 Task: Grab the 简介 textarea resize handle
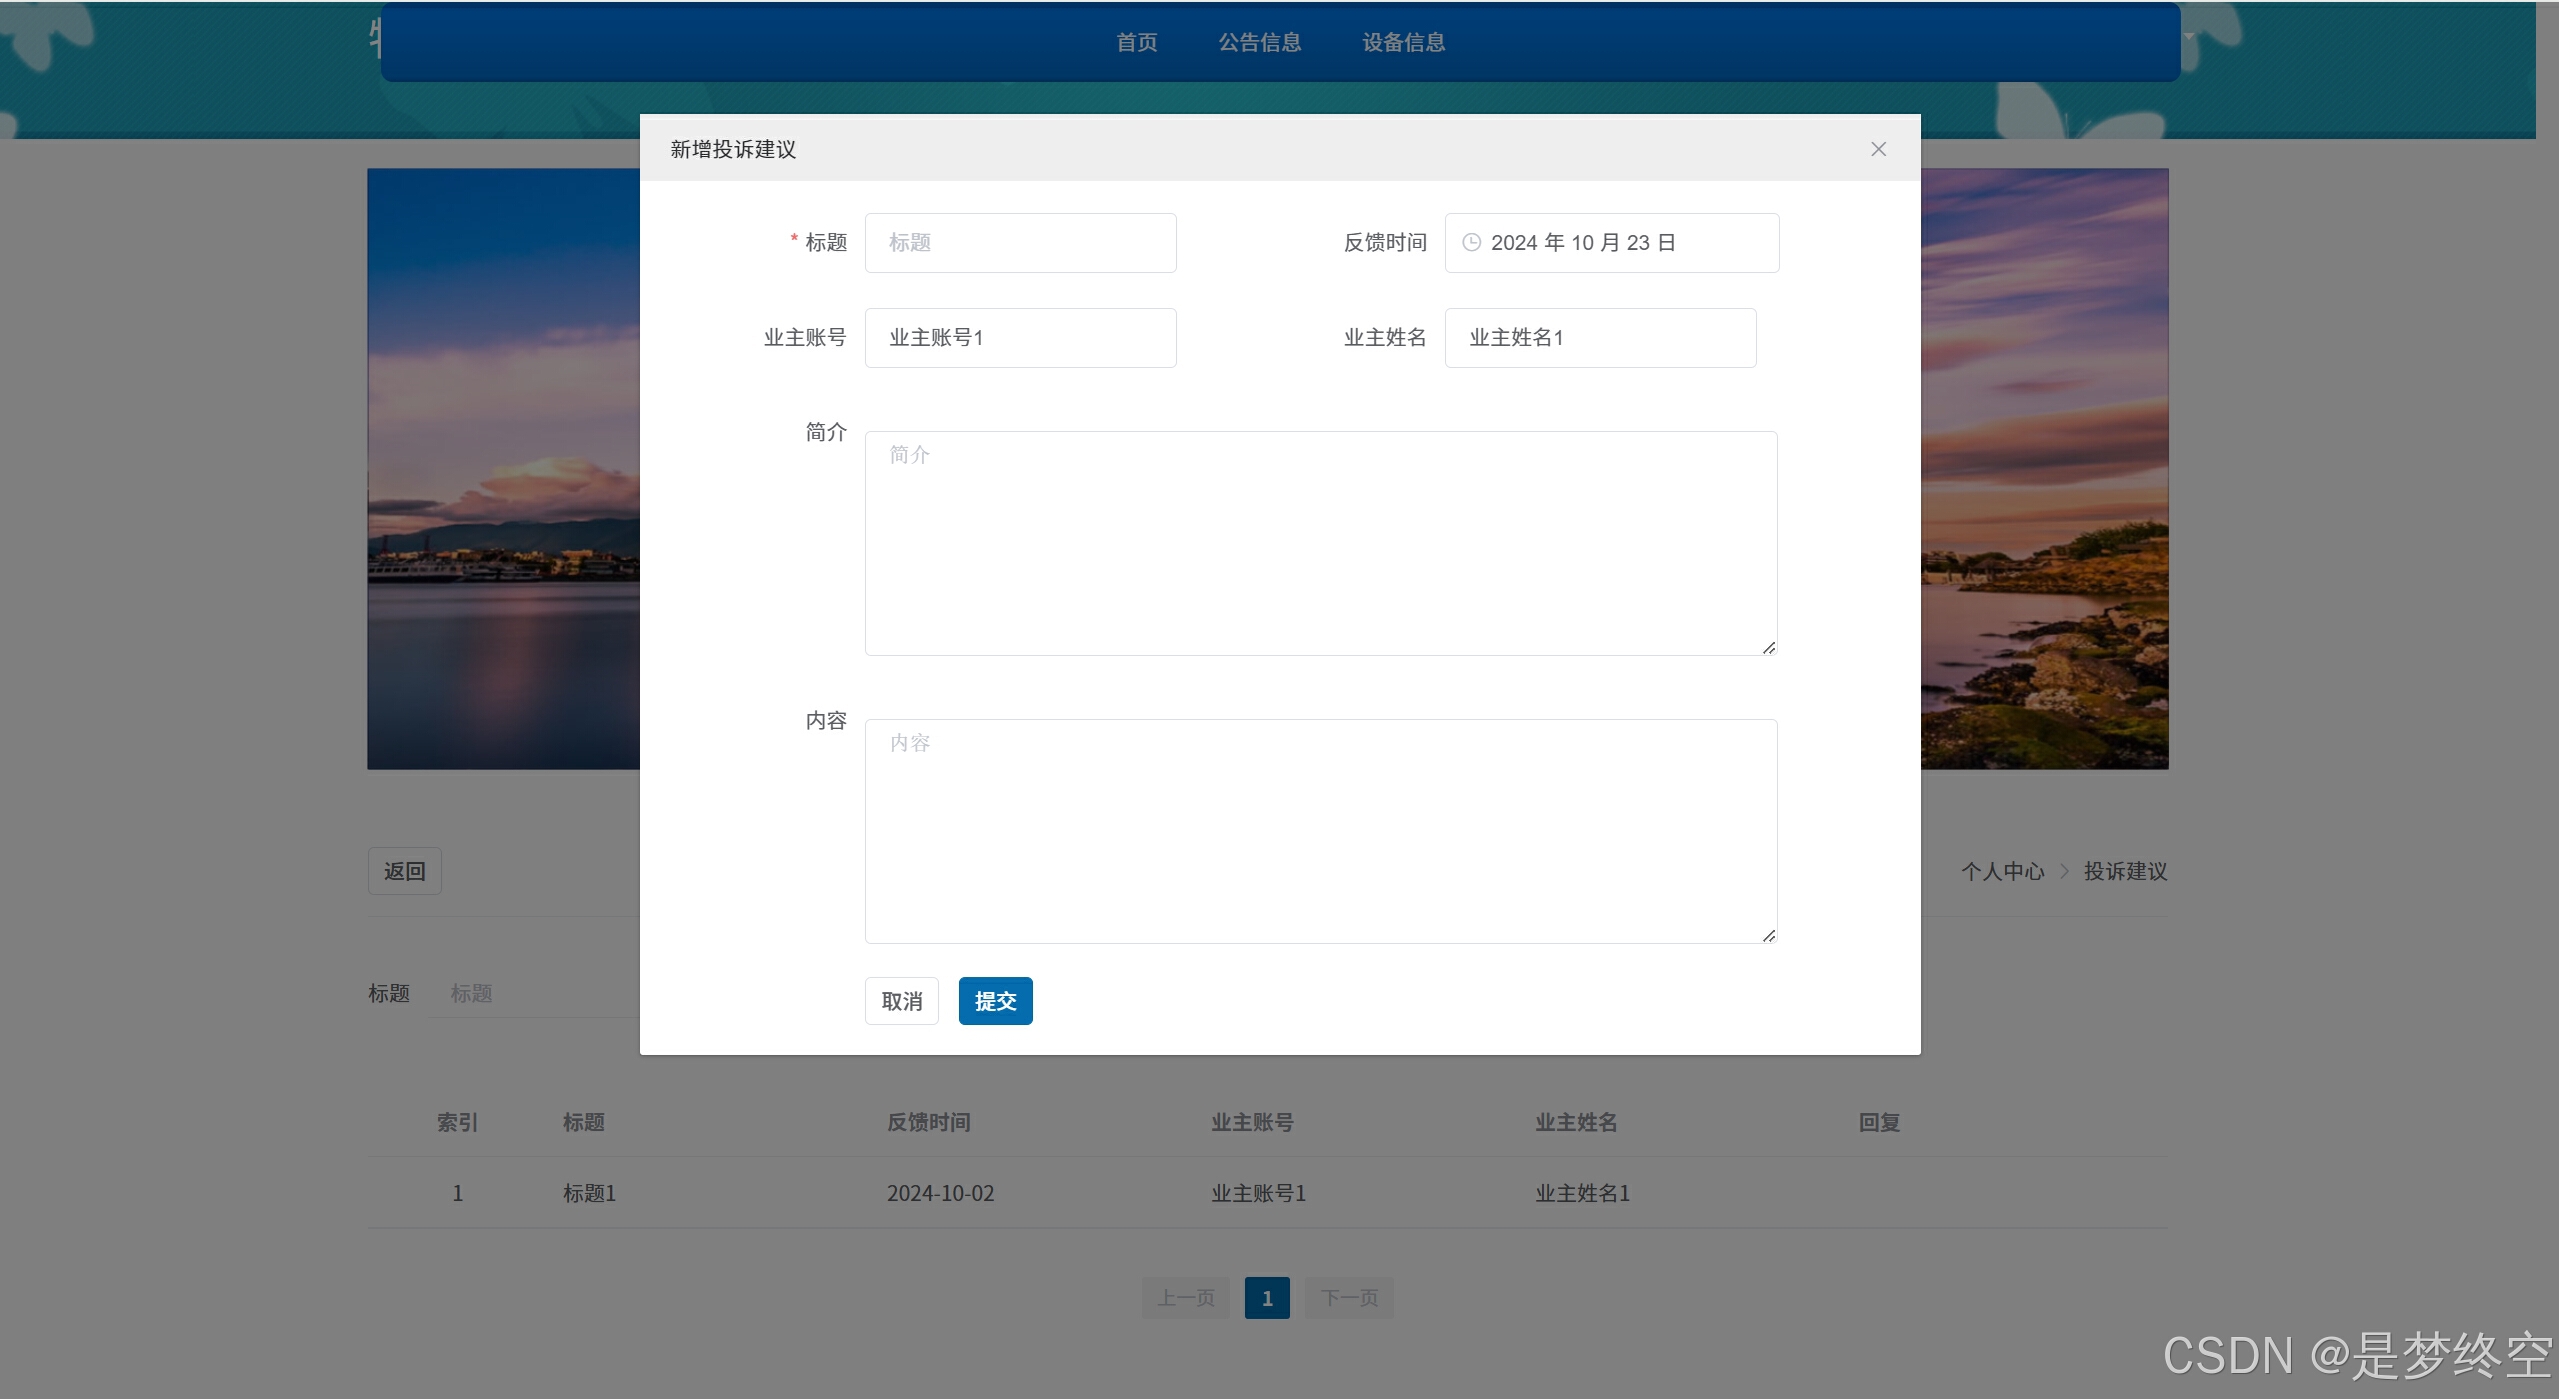pos(1768,648)
